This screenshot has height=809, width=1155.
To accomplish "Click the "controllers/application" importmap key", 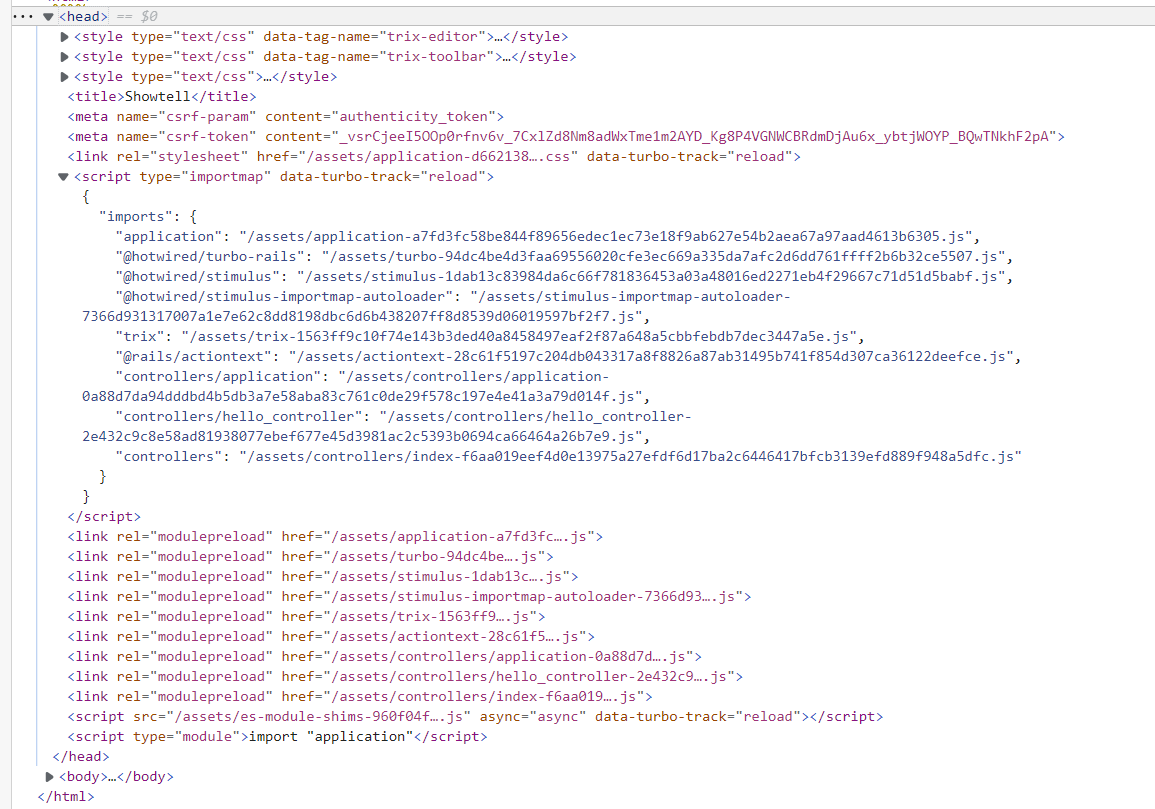I will point(218,376).
